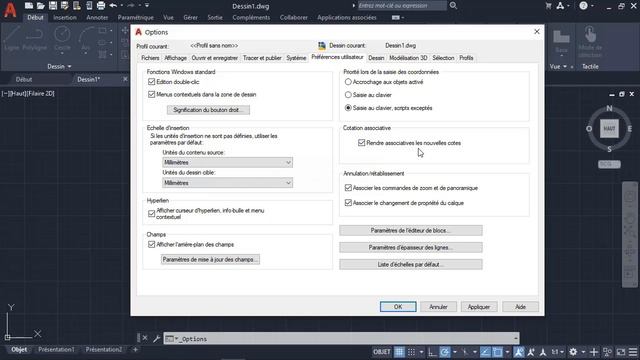Click the workspace gear icon in status bar

(x=573, y=352)
